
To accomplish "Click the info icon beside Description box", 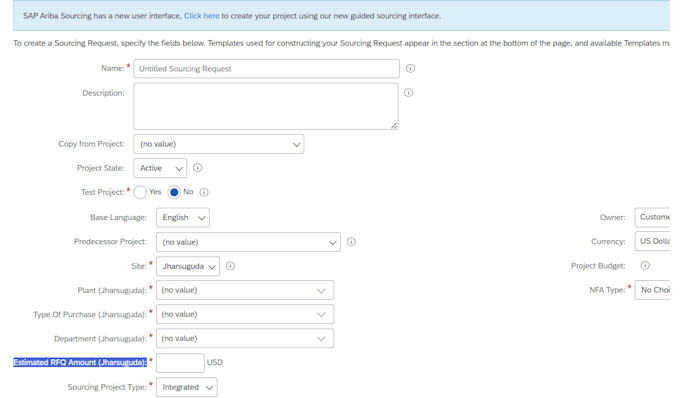I will click(x=409, y=93).
